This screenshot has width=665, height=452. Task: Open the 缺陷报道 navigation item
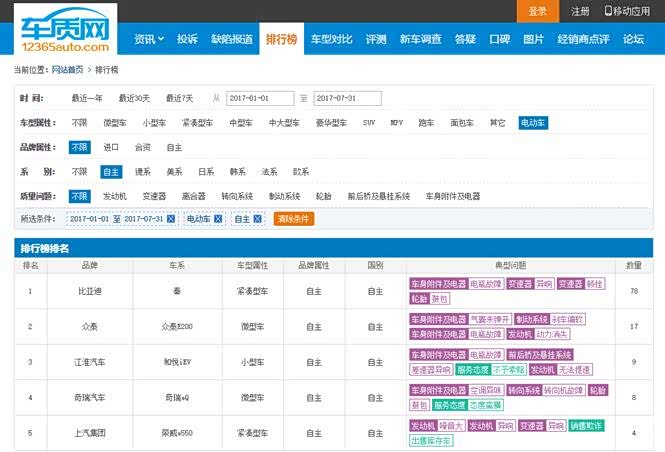[232, 40]
